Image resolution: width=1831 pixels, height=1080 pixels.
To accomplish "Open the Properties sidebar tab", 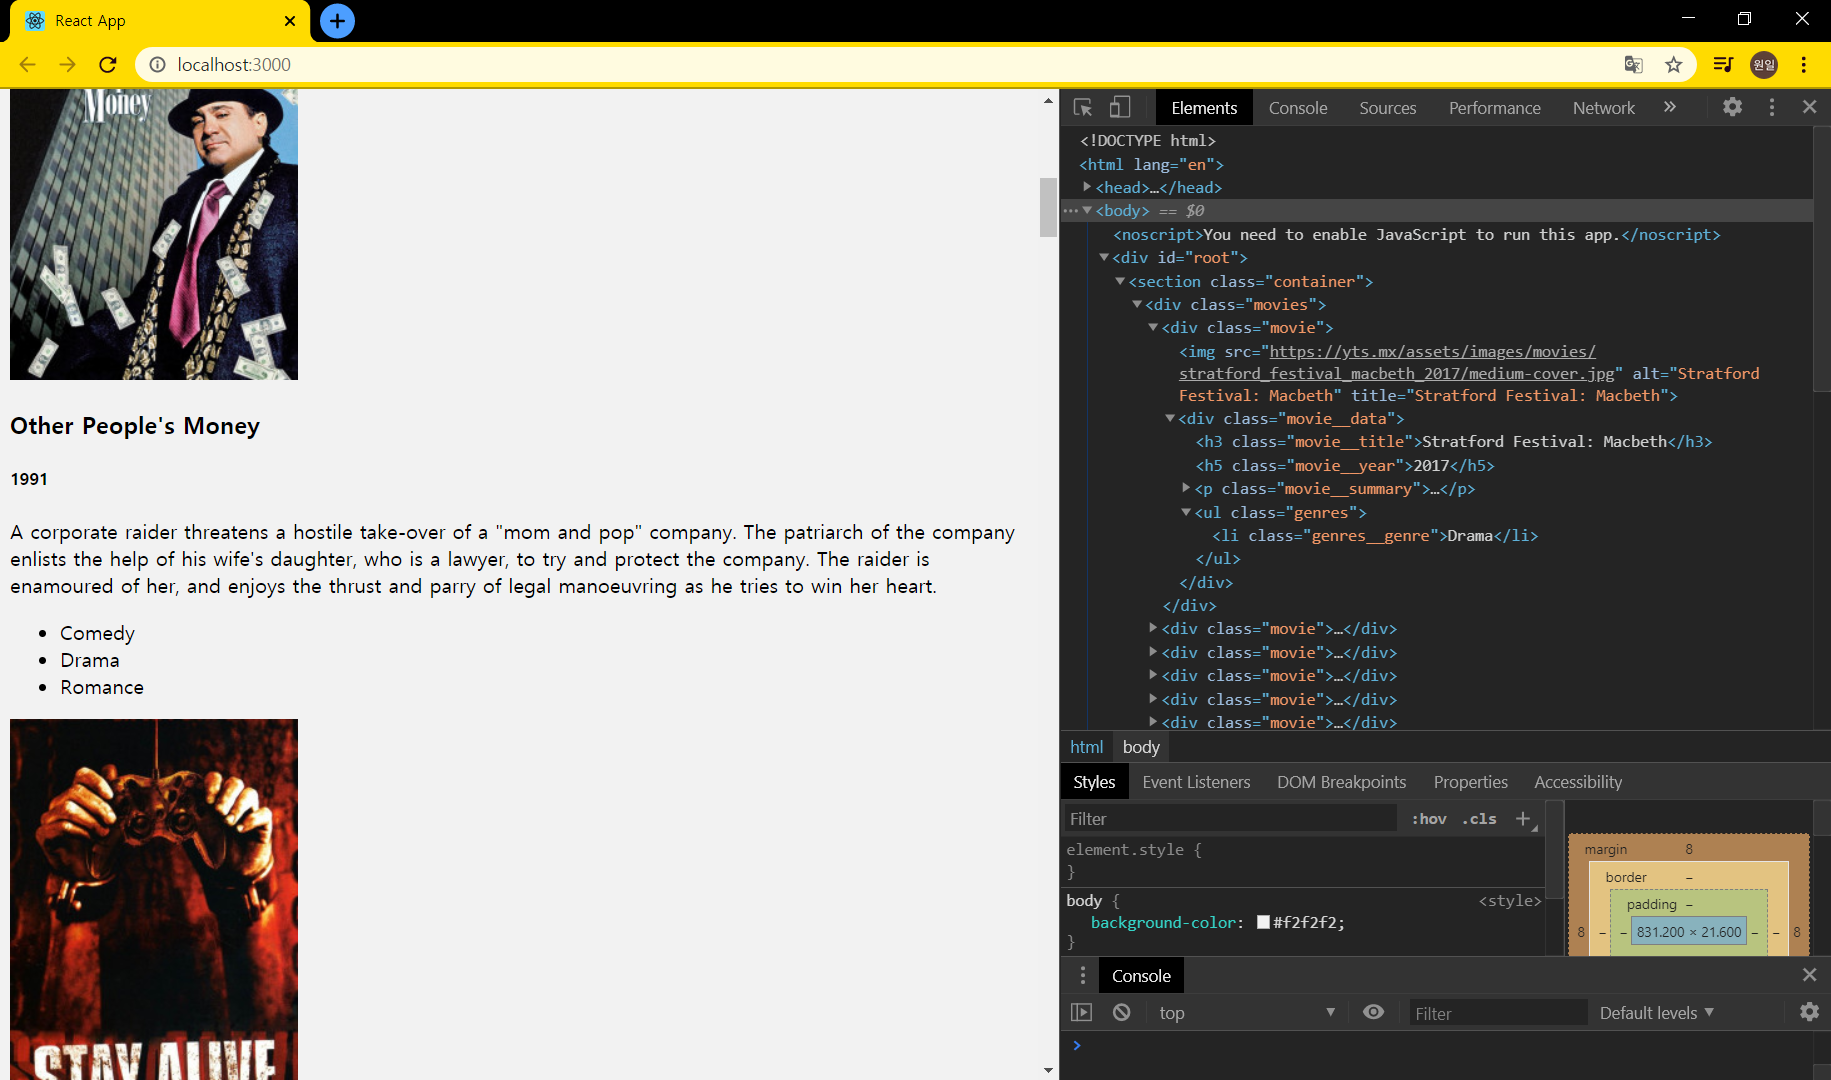I will tap(1470, 782).
